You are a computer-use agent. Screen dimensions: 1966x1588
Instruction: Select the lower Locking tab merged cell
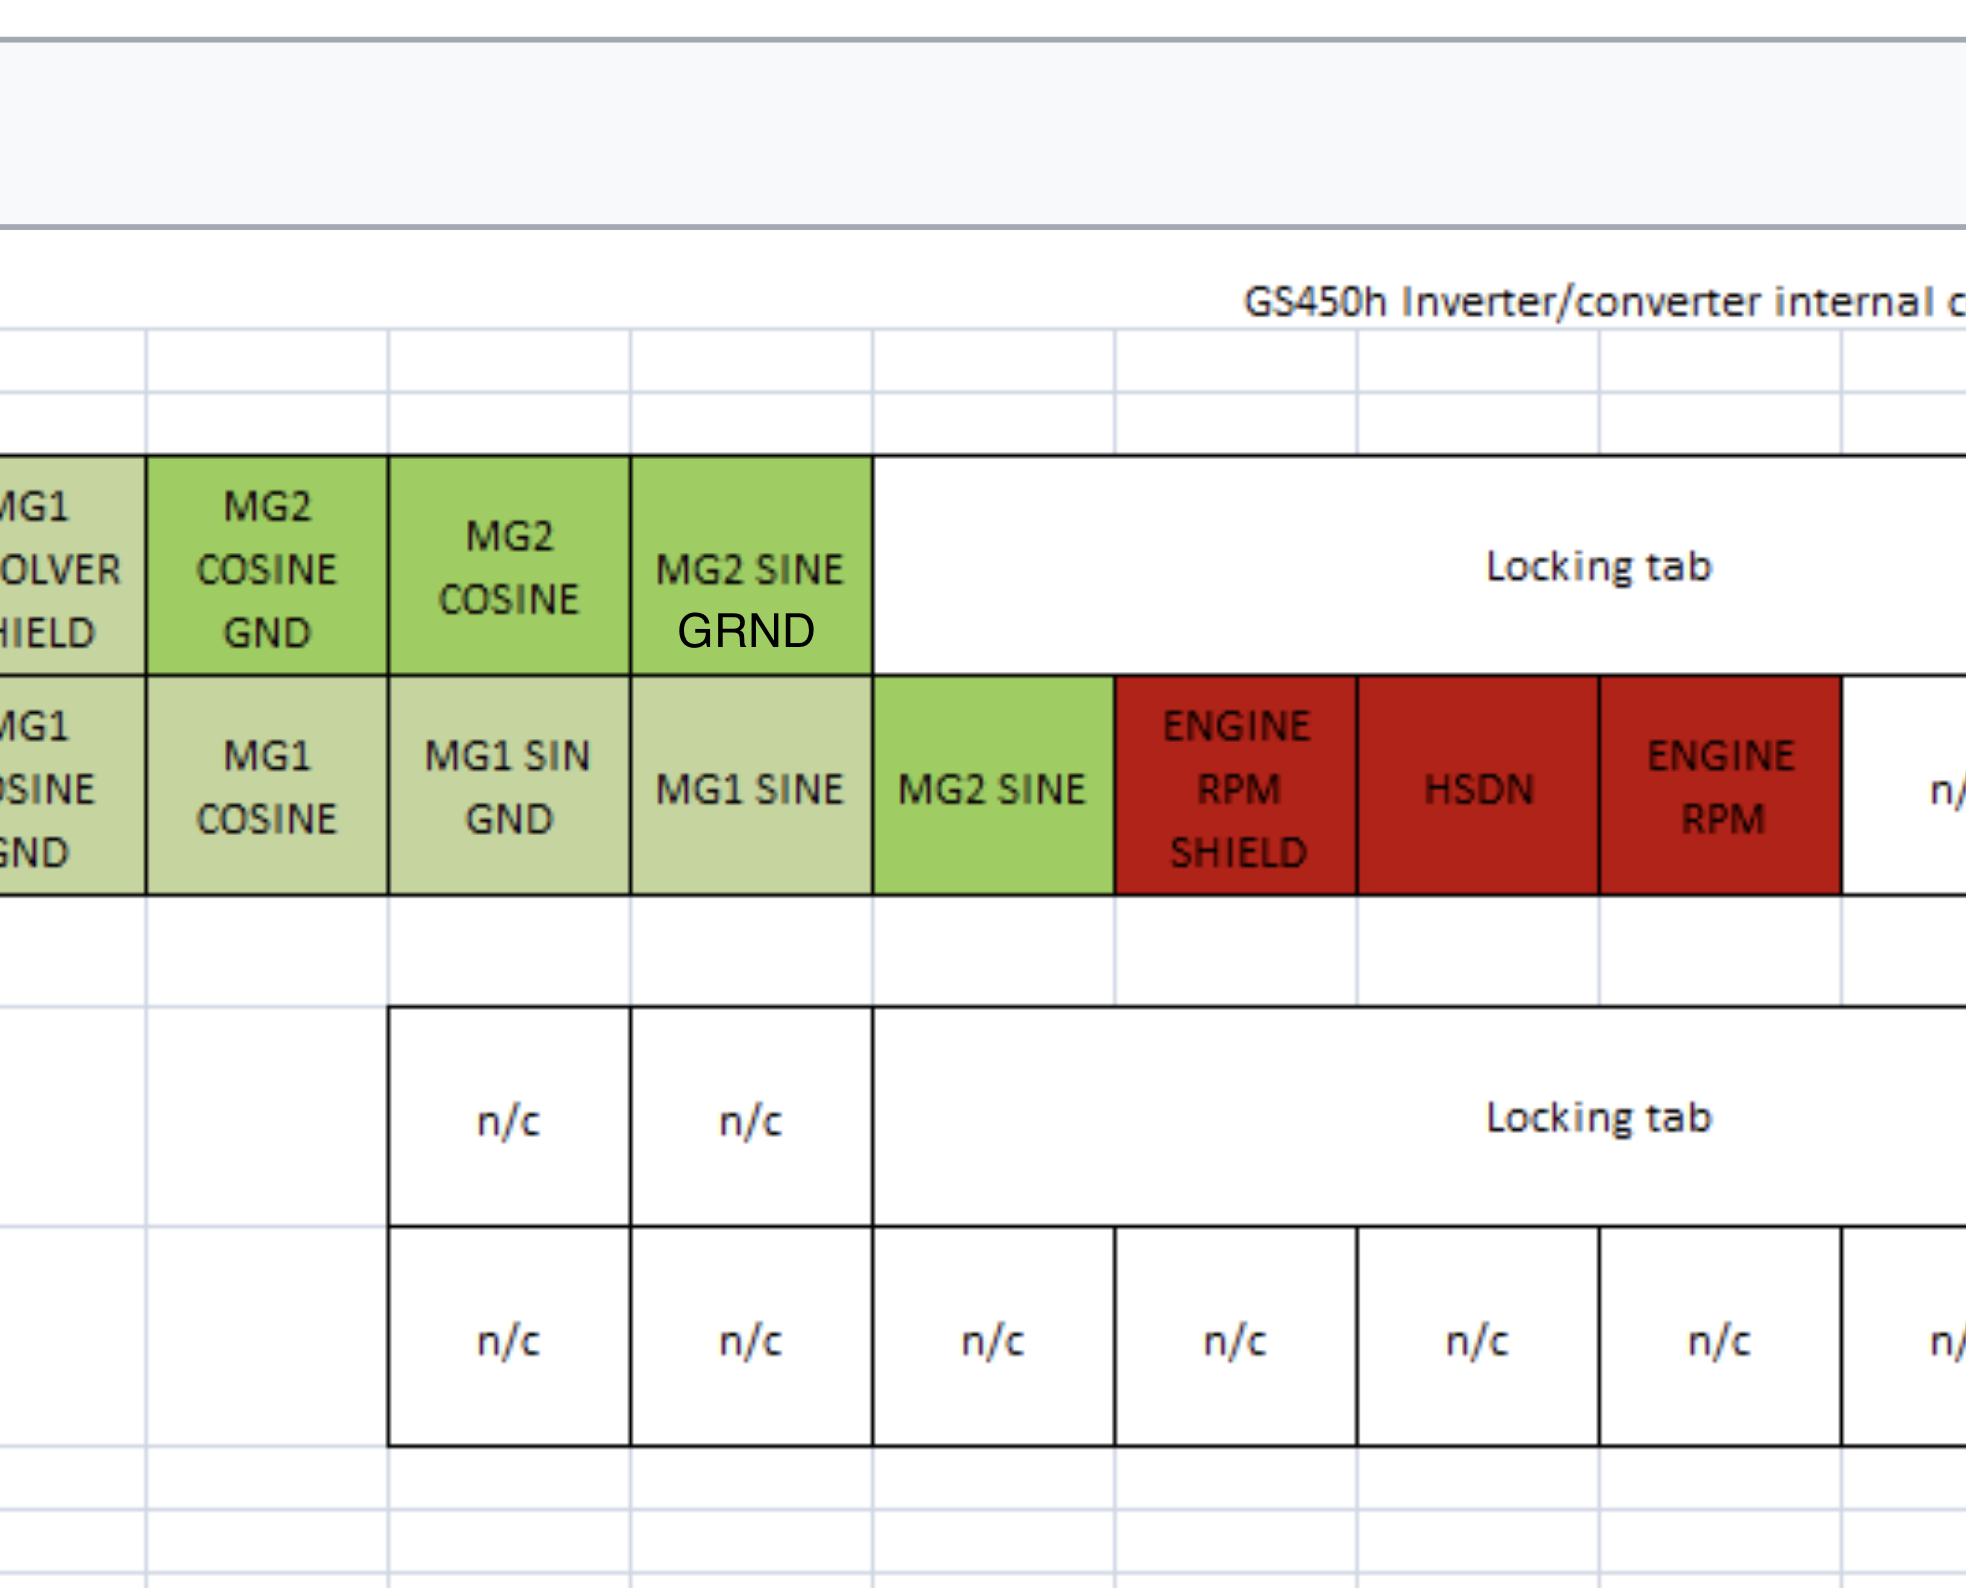1598,1117
